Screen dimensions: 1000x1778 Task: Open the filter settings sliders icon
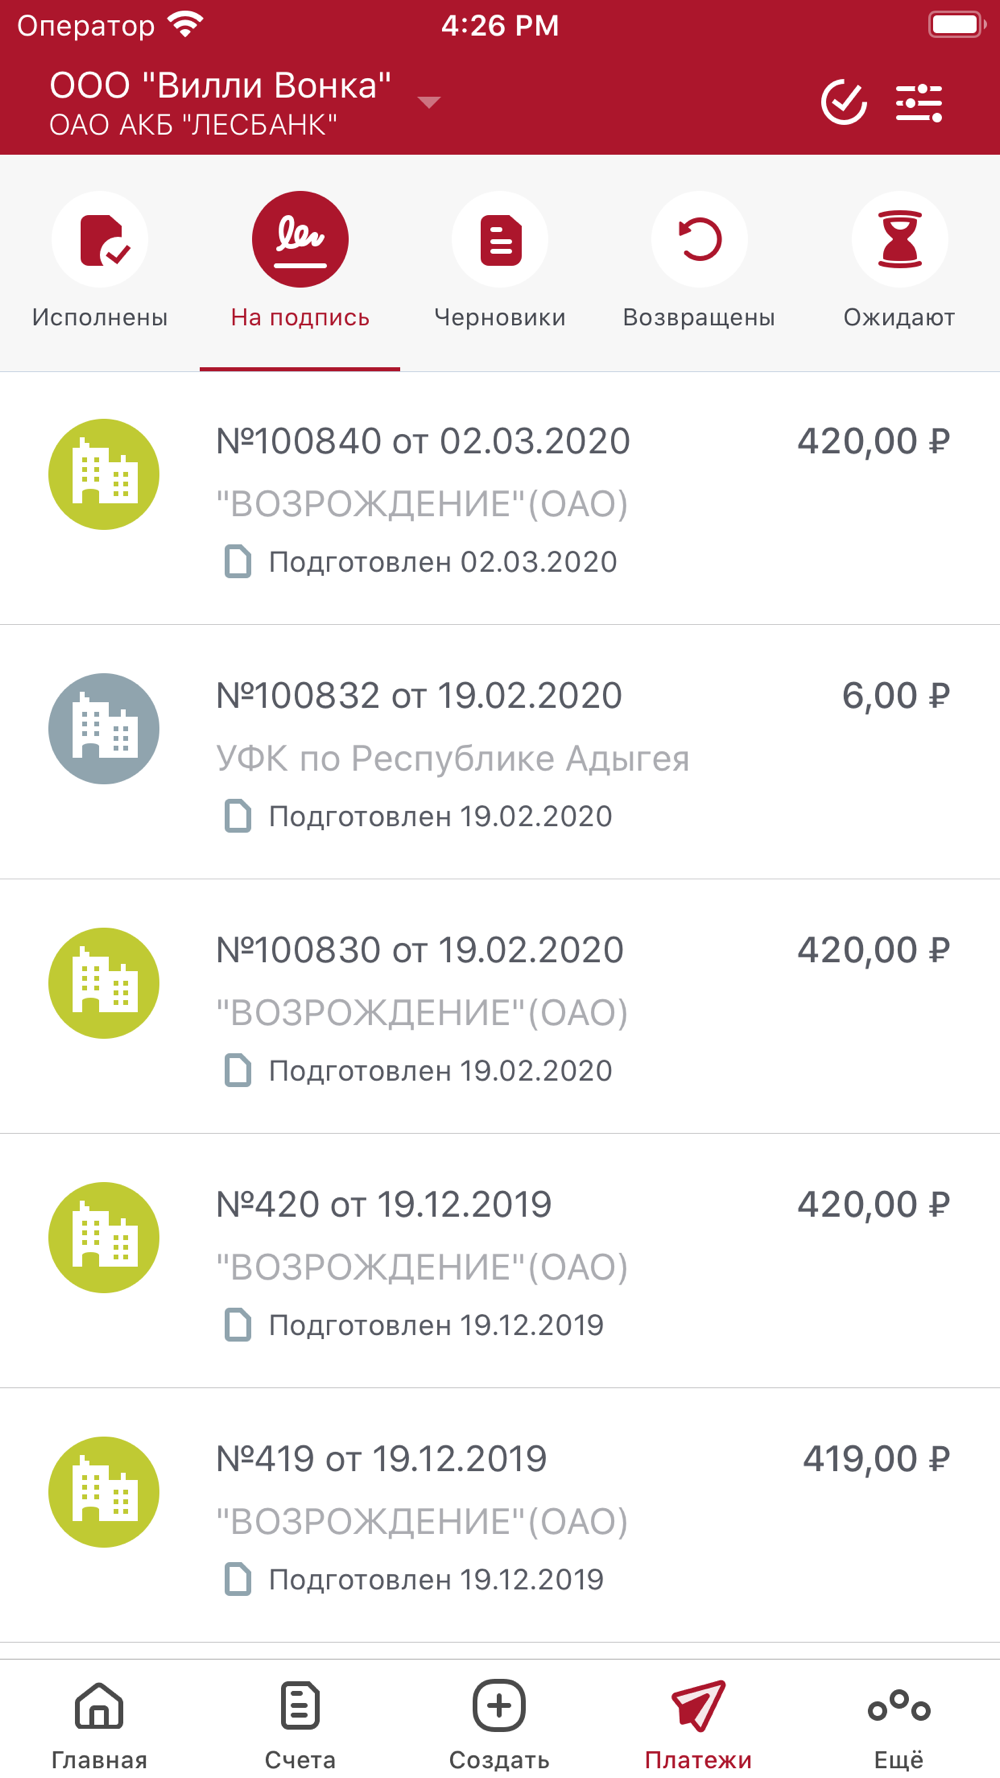point(919,102)
